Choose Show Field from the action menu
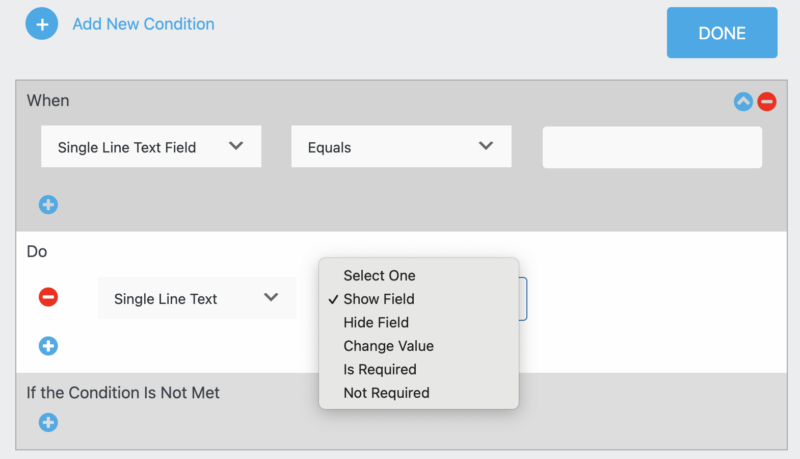 pyautogui.click(x=419, y=299)
